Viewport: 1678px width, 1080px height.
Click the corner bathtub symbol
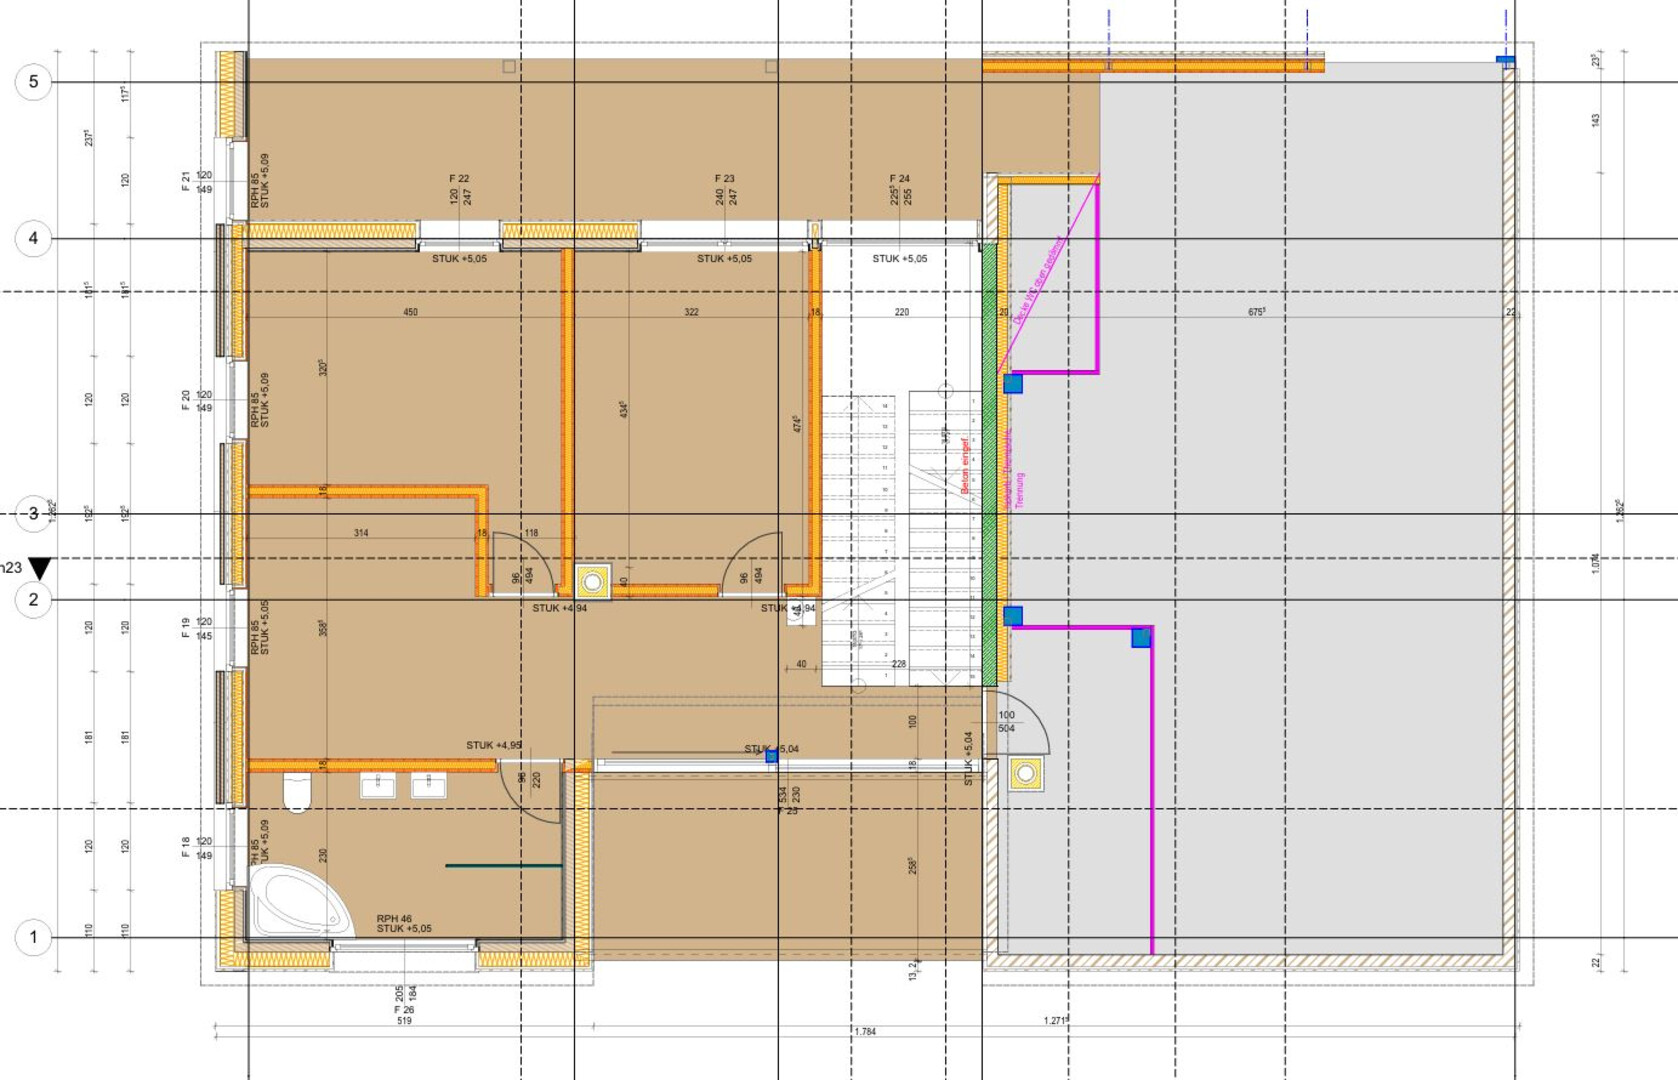click(295, 902)
